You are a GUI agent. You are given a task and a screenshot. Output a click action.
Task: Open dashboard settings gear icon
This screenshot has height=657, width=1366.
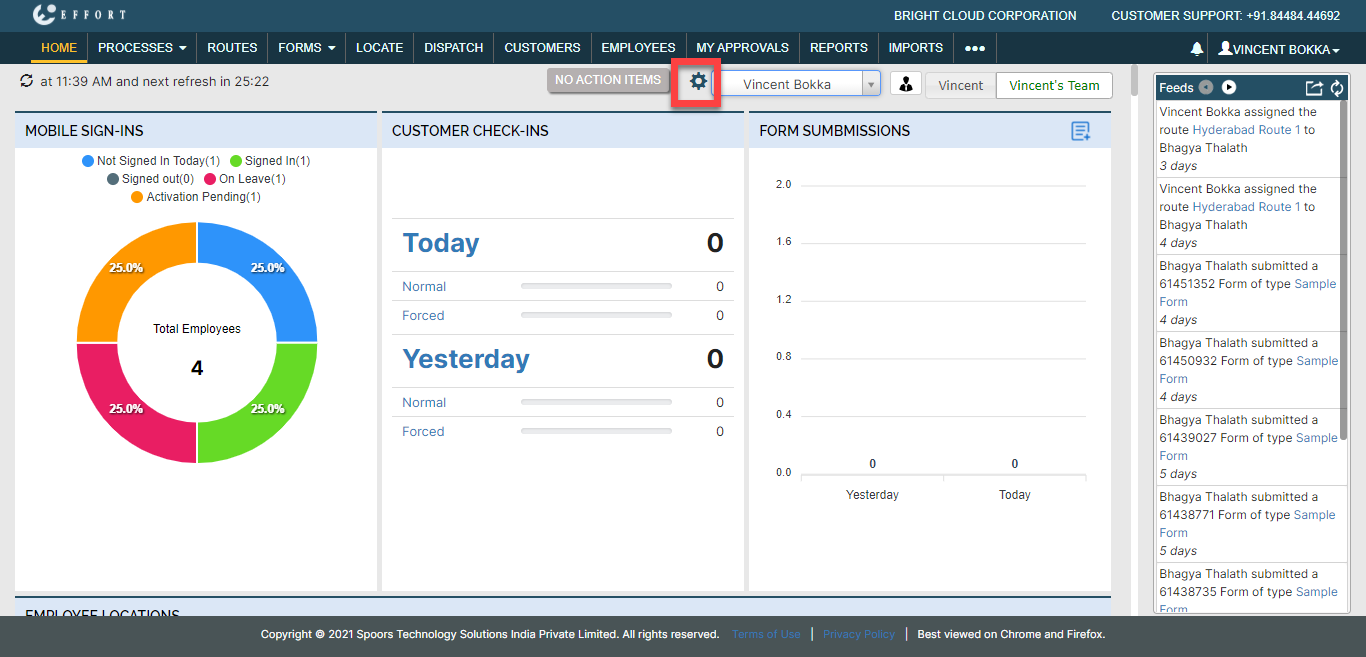(x=698, y=82)
